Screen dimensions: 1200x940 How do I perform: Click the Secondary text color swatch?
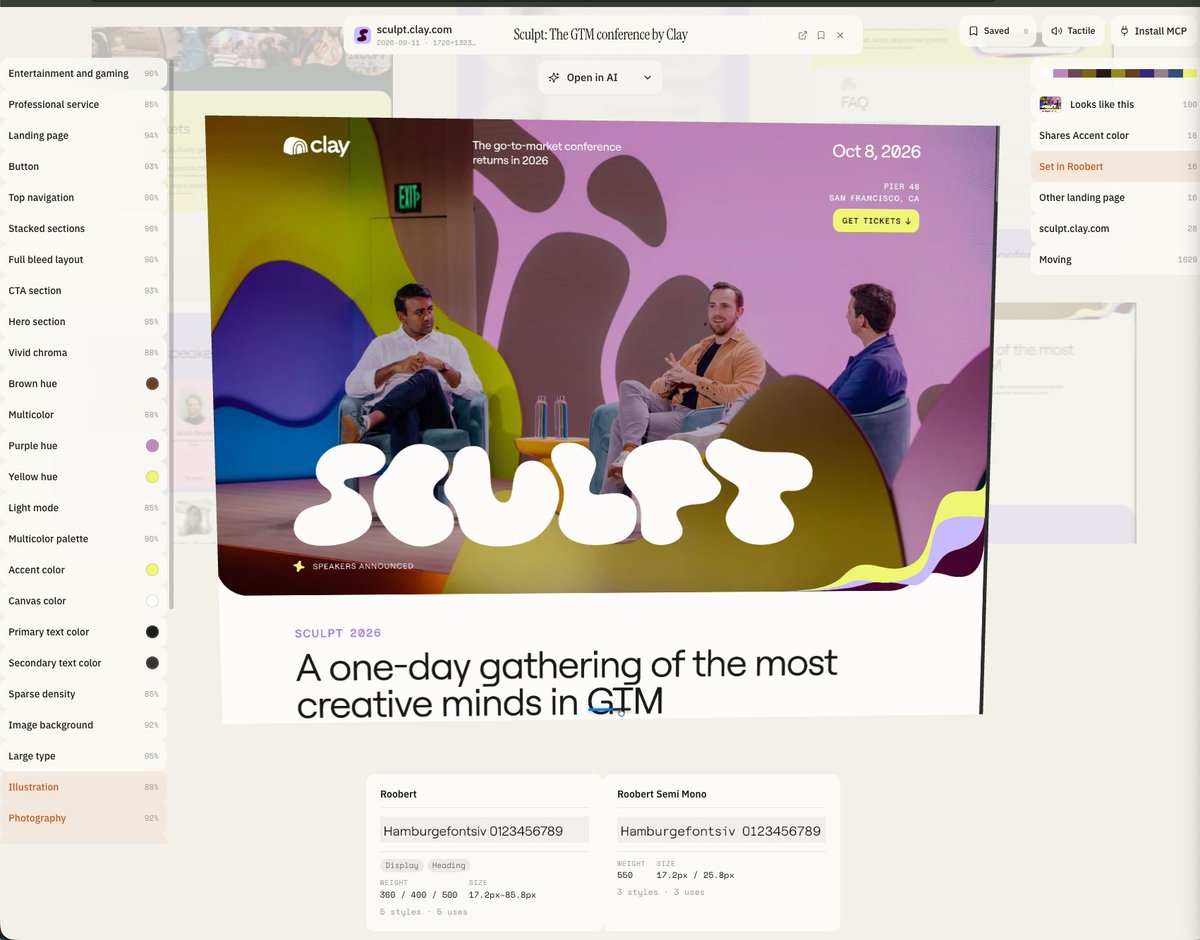click(x=152, y=663)
